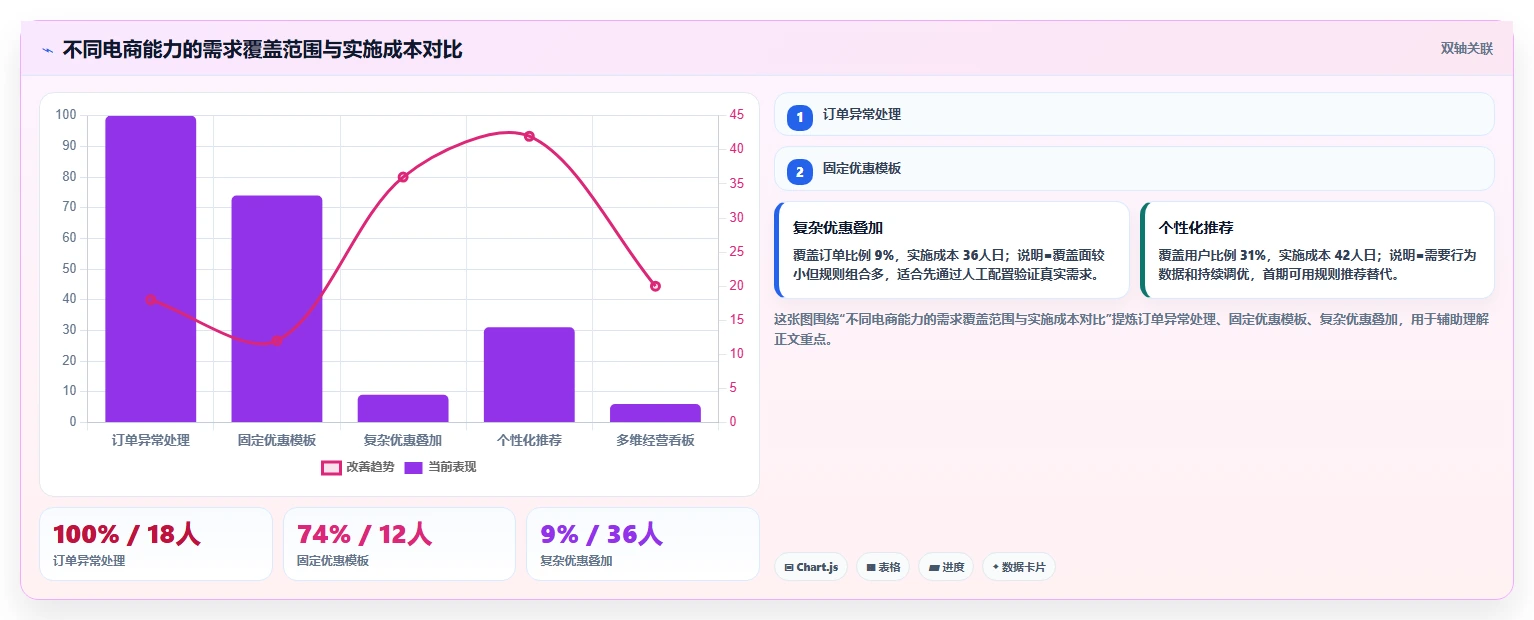Viewport: 1534px width, 620px height.
Task: Click the right axis value 45
Action: (x=736, y=115)
